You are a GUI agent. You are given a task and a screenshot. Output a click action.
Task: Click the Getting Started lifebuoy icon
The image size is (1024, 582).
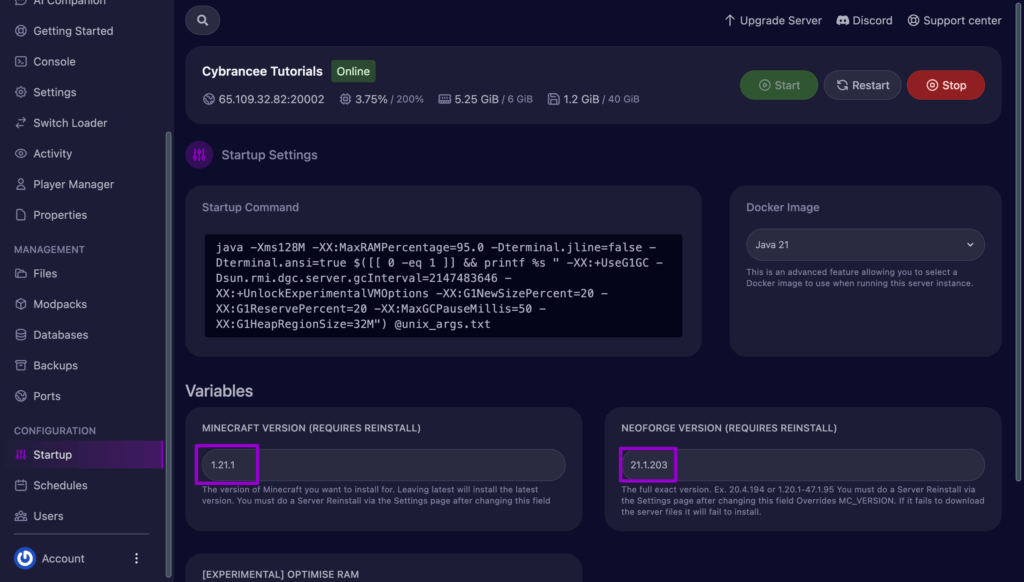pos(21,31)
